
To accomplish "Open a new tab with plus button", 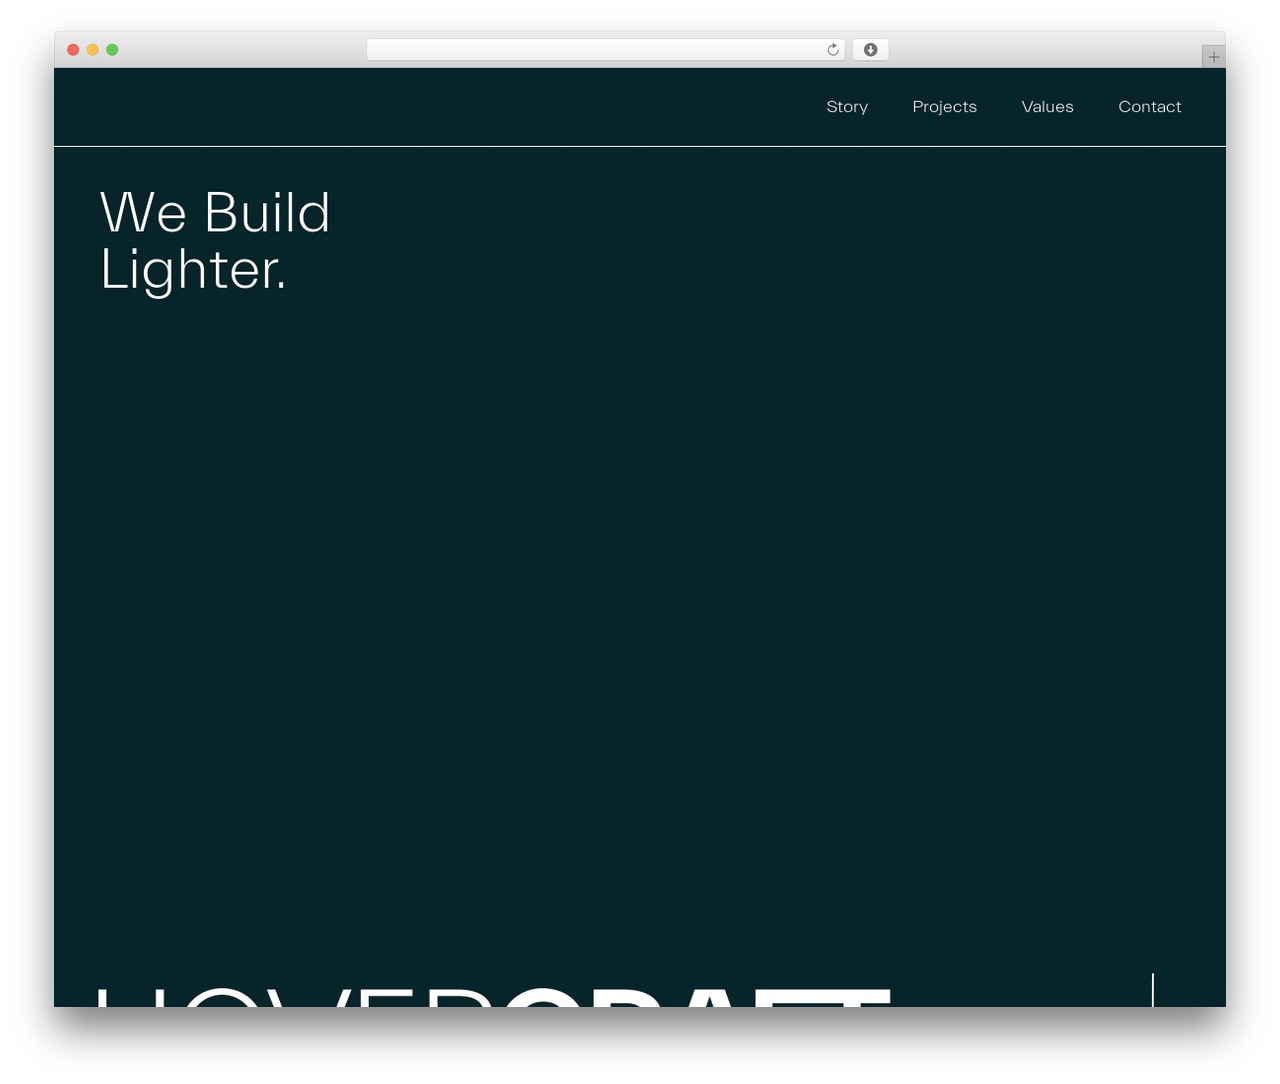I will (1213, 57).
